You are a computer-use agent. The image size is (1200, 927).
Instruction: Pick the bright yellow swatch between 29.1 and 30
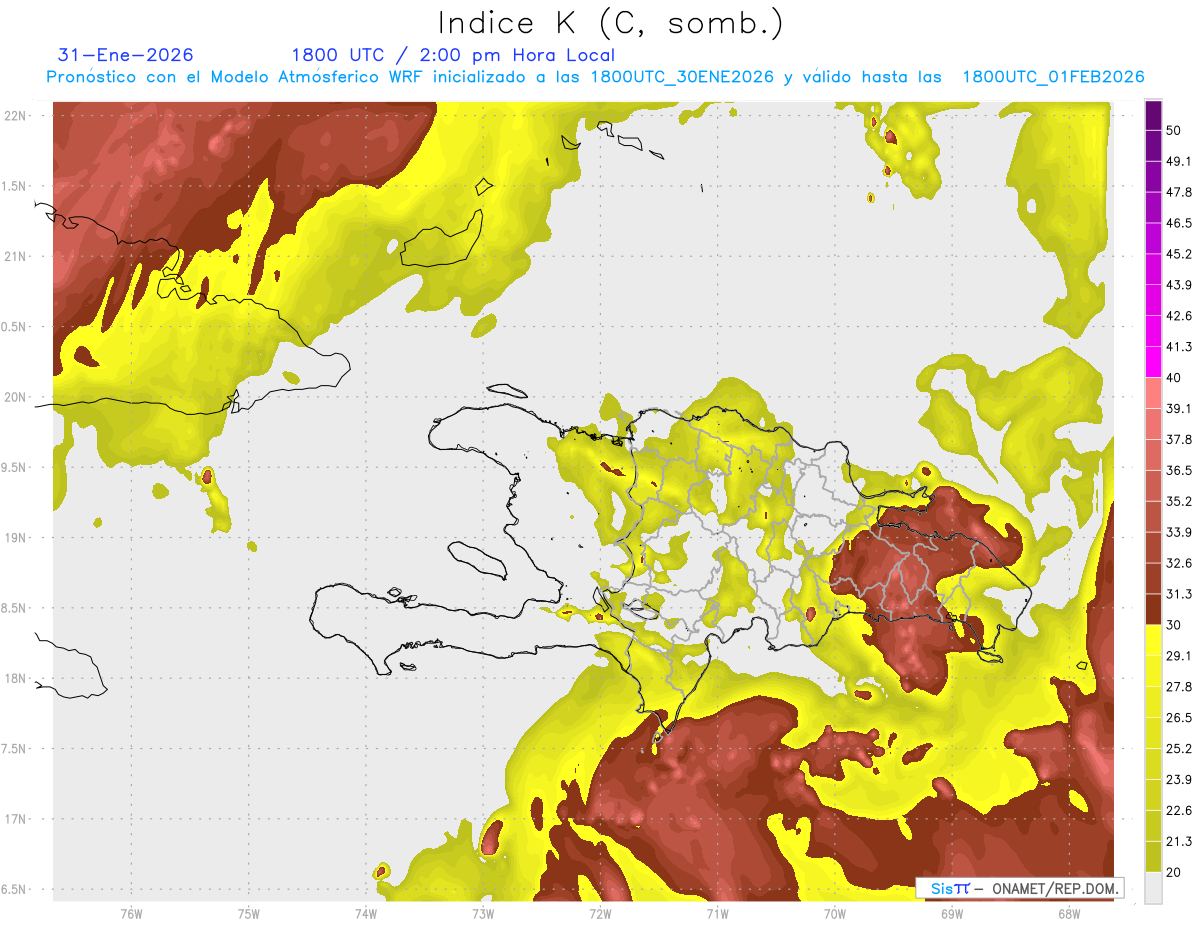(x=1153, y=640)
